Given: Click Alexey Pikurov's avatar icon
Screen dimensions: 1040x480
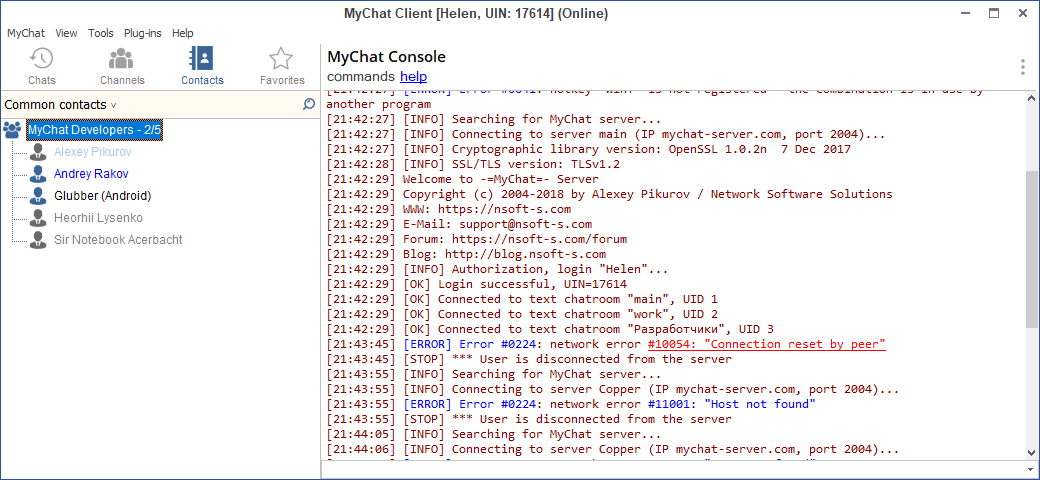Looking at the screenshot, I should tap(38, 152).
